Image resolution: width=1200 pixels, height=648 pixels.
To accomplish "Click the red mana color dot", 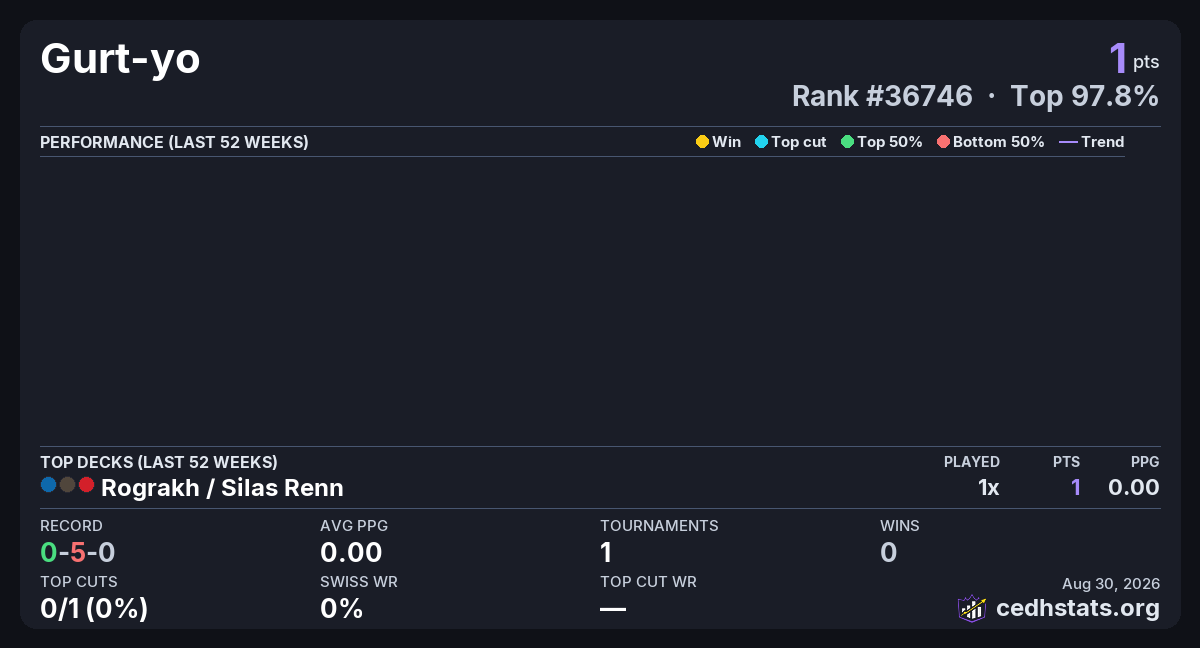I will pos(86,485).
